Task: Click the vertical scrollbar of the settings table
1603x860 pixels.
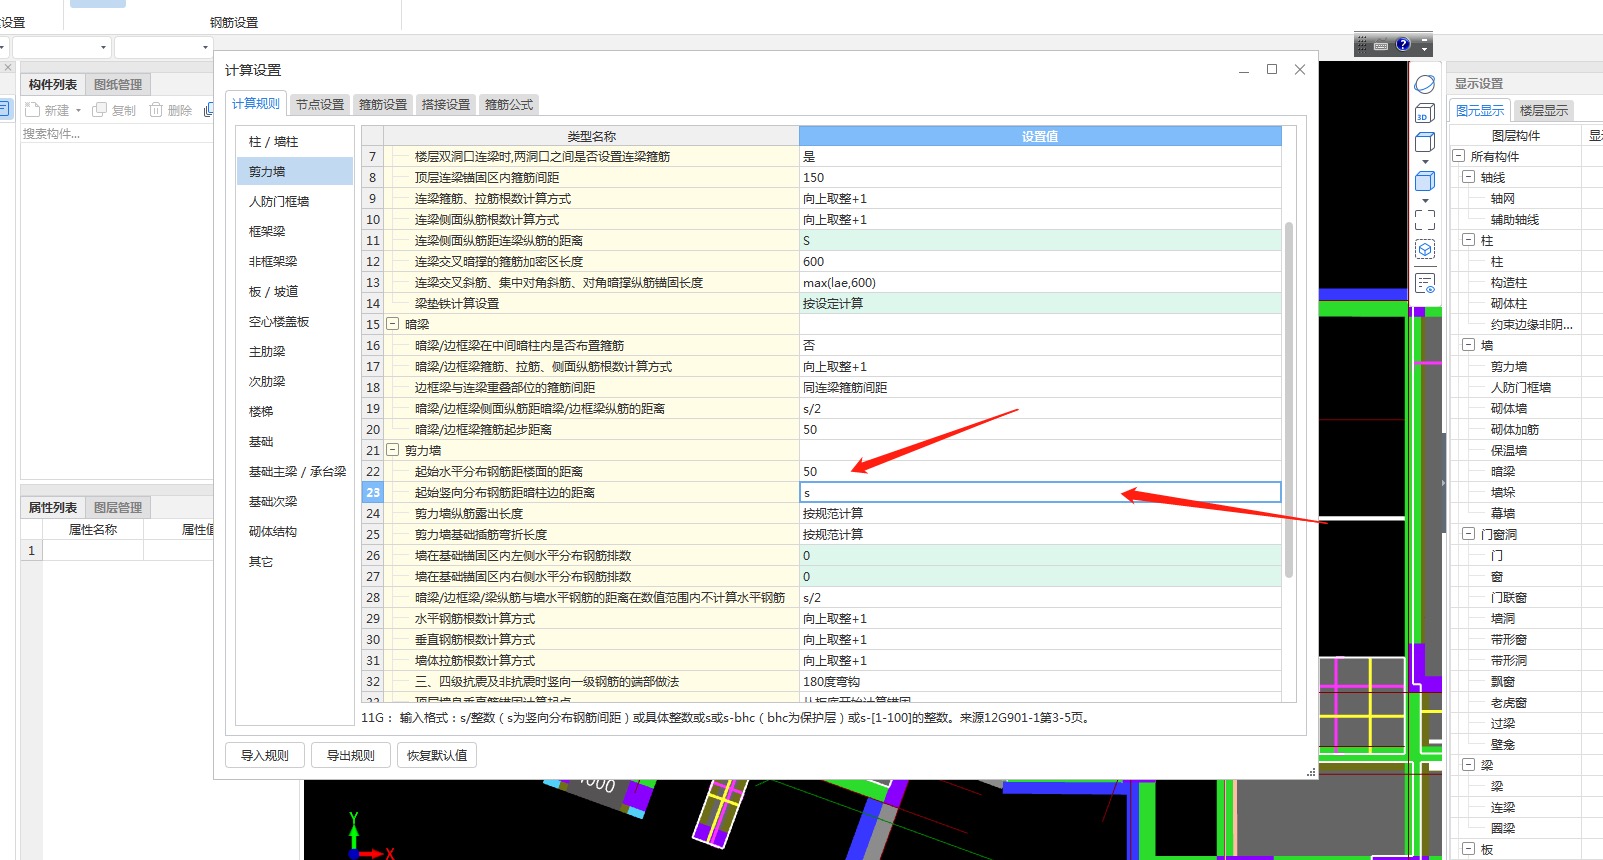Action: [1289, 400]
